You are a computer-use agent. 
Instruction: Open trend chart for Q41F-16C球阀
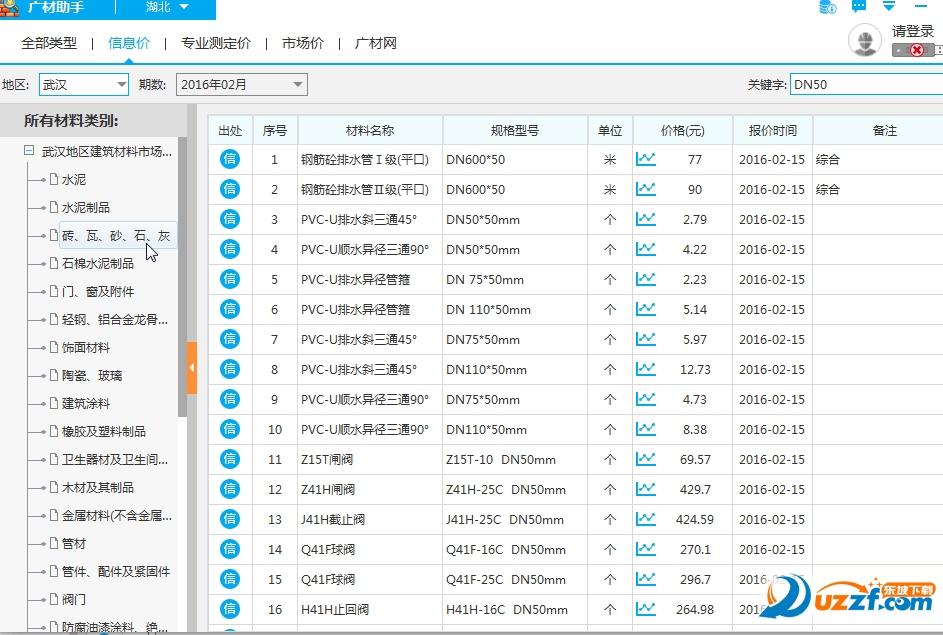pos(645,549)
